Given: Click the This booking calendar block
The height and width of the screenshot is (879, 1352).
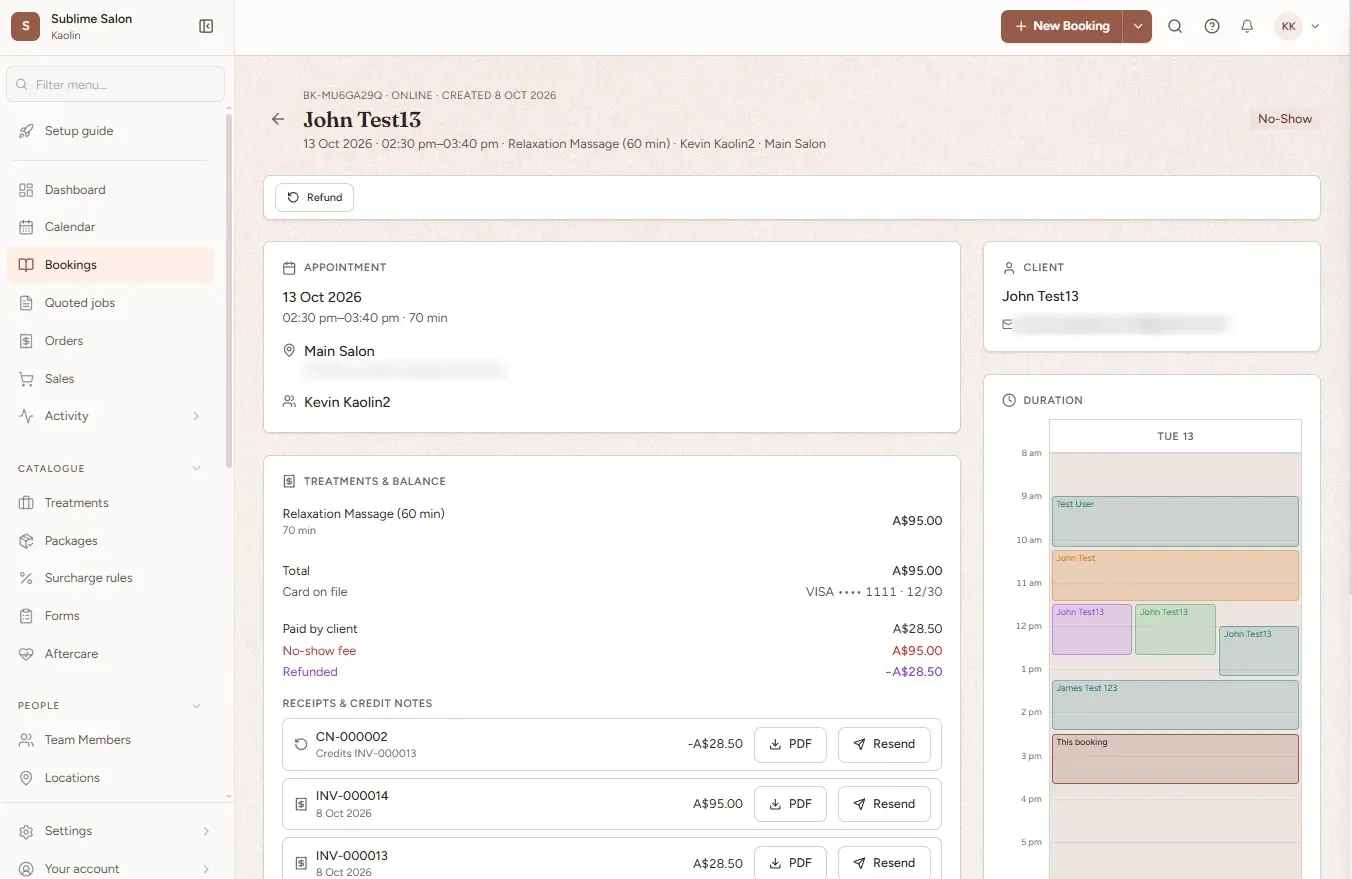Looking at the screenshot, I should [1175, 759].
